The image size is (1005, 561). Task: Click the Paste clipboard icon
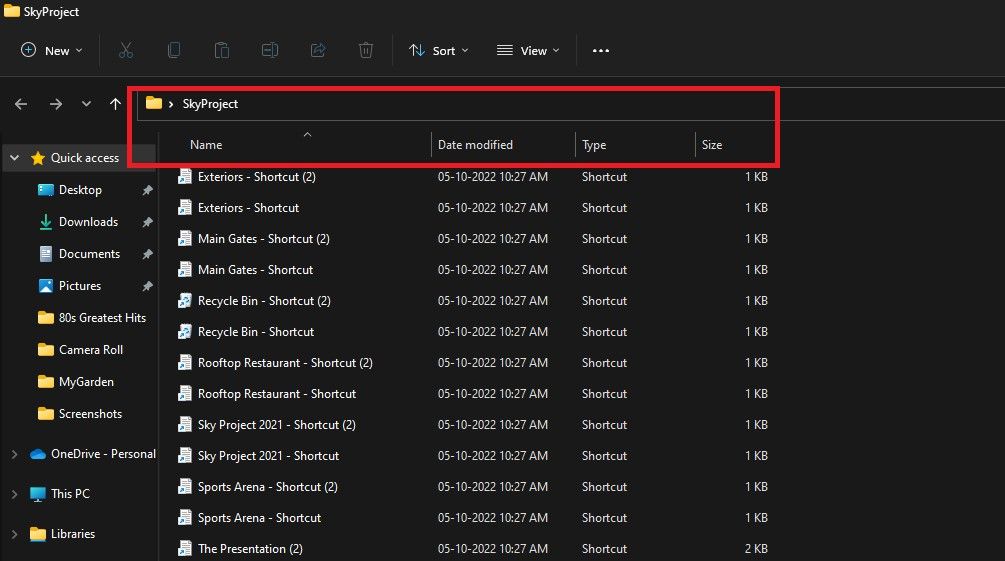(x=222, y=50)
